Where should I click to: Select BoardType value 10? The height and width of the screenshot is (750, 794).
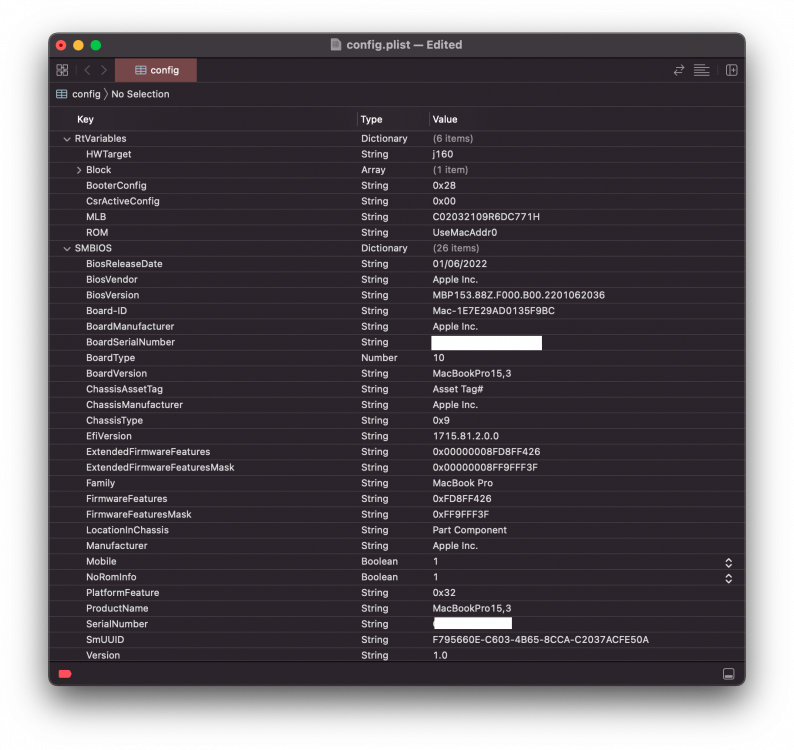[x=438, y=358]
